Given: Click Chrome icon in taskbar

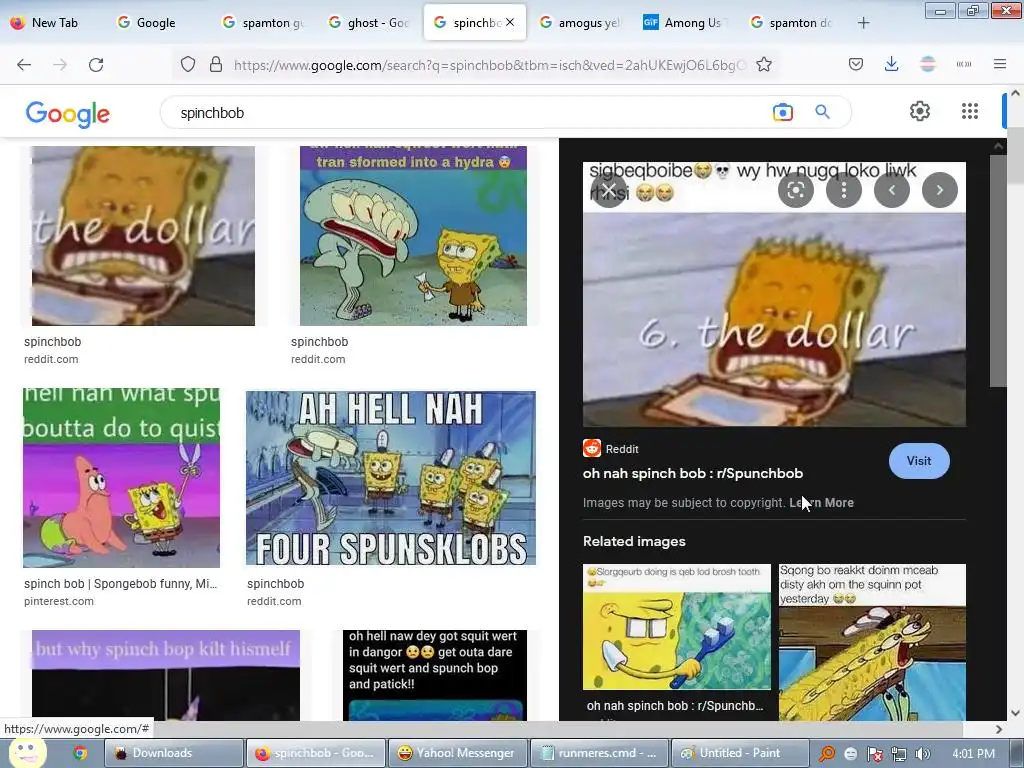Looking at the screenshot, I should pyautogui.click(x=80, y=754).
